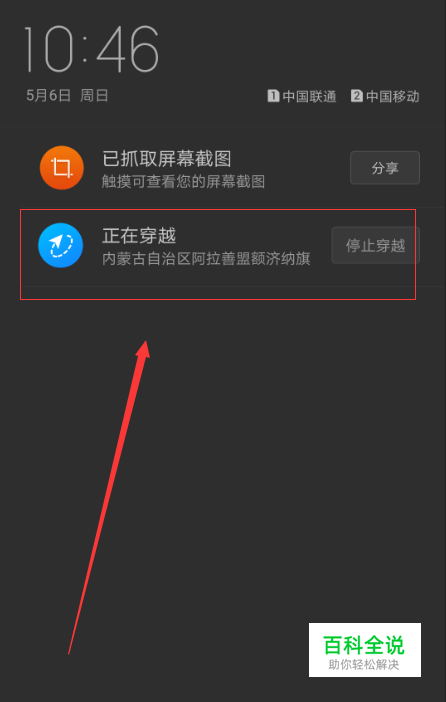Click the red arrow's pointed tip
The image size is (446, 702).
pyautogui.click(x=145, y=342)
